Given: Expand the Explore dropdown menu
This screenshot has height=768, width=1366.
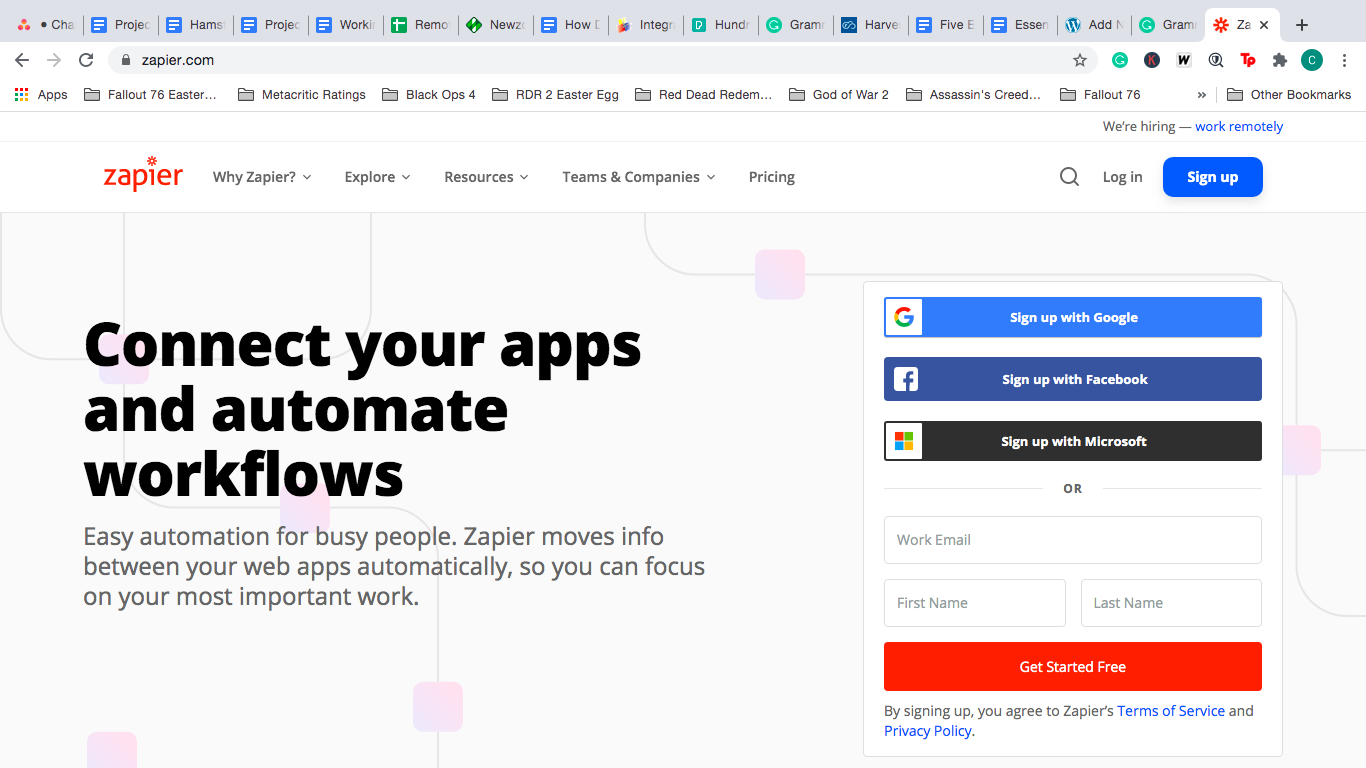Looking at the screenshot, I should point(377,177).
